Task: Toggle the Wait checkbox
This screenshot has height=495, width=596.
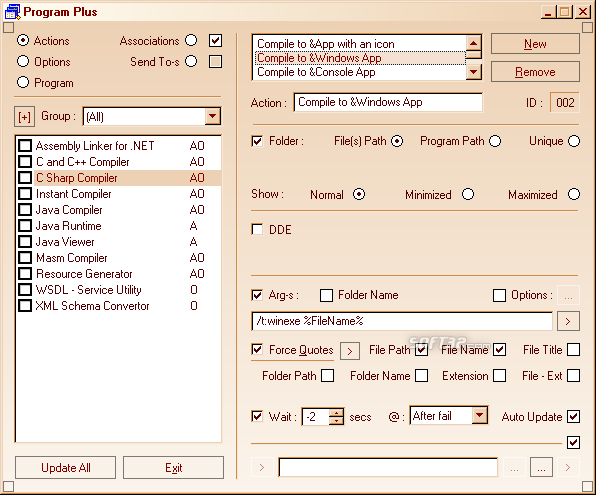Action: (x=257, y=416)
